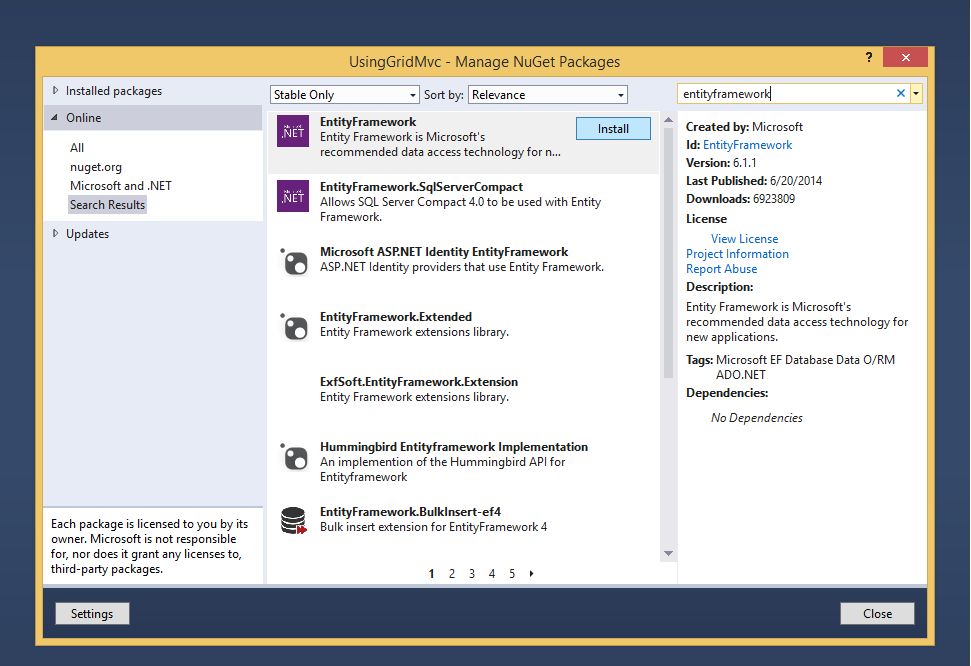Go to results page 5
This screenshot has height=666, width=971.
pos(512,574)
